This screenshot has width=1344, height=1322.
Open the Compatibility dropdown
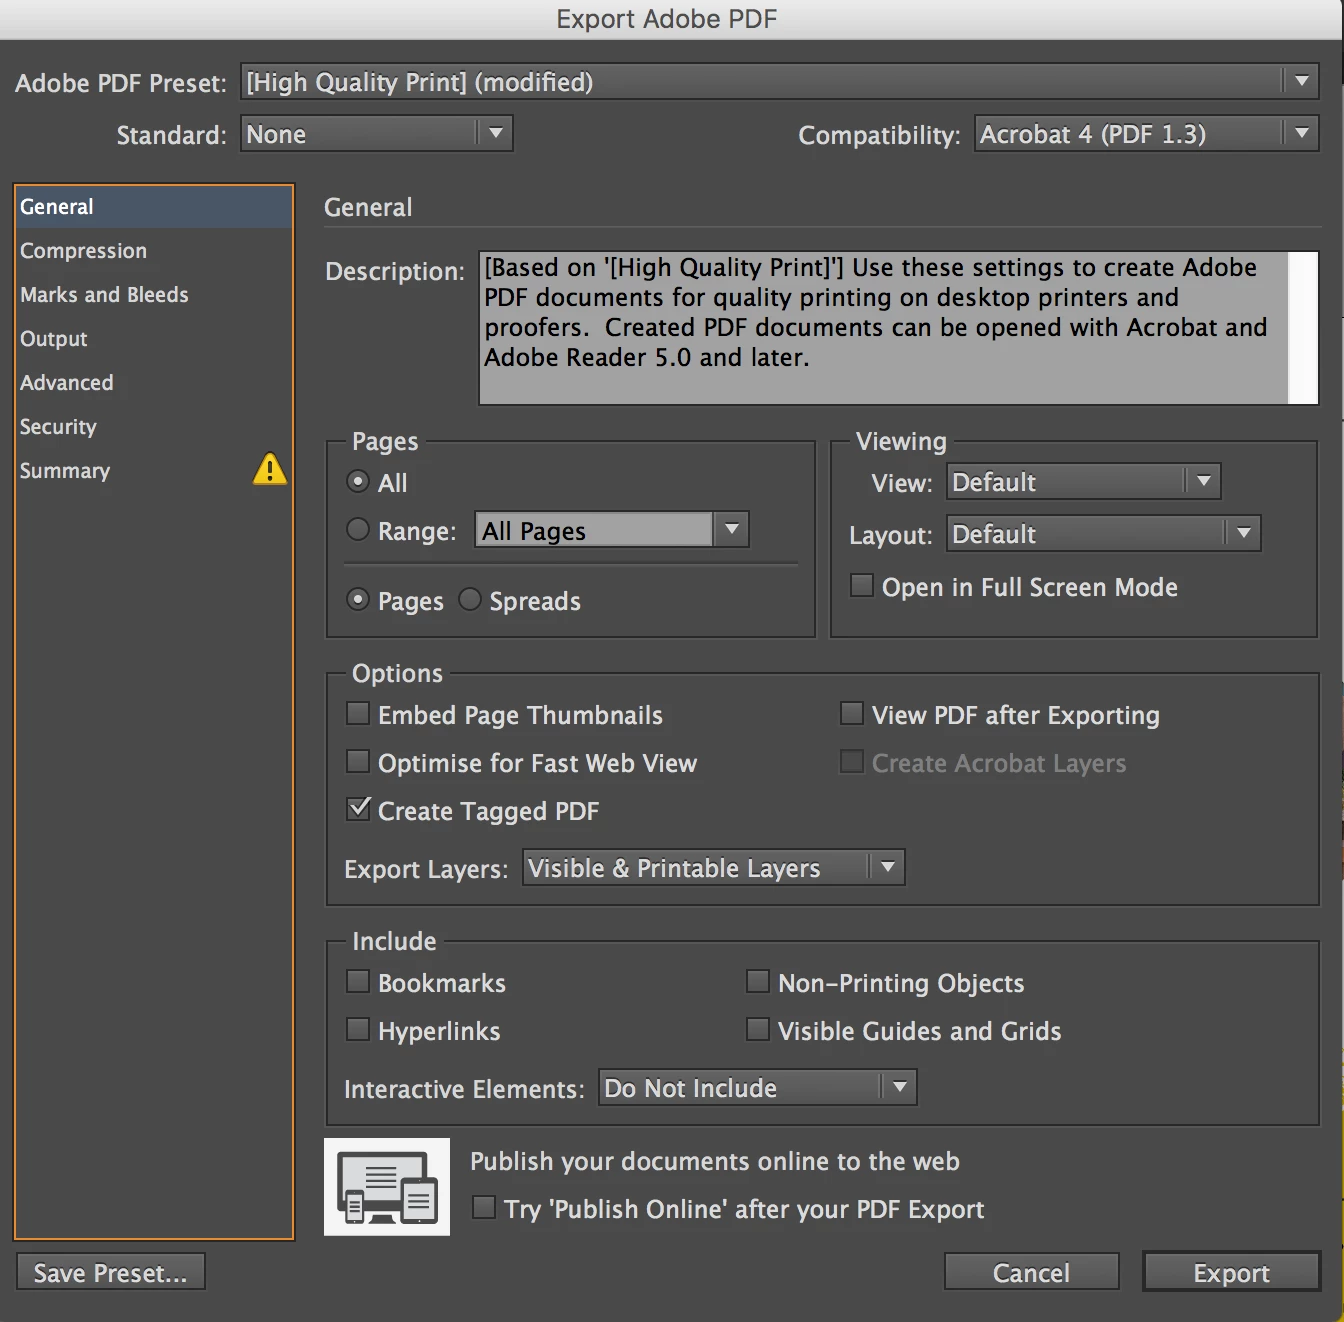point(1147,133)
